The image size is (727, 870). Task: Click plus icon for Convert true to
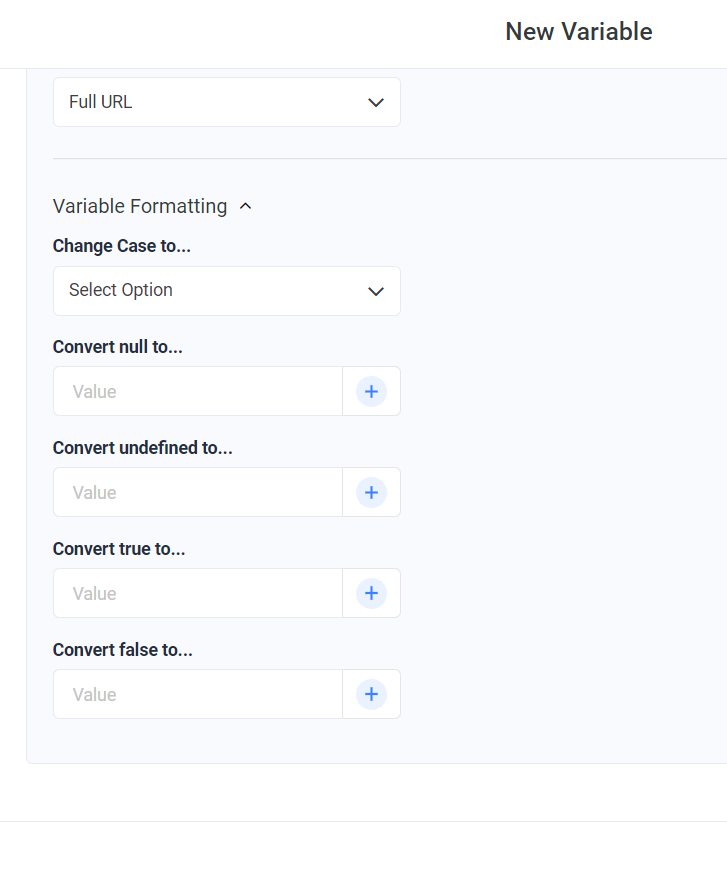371,593
